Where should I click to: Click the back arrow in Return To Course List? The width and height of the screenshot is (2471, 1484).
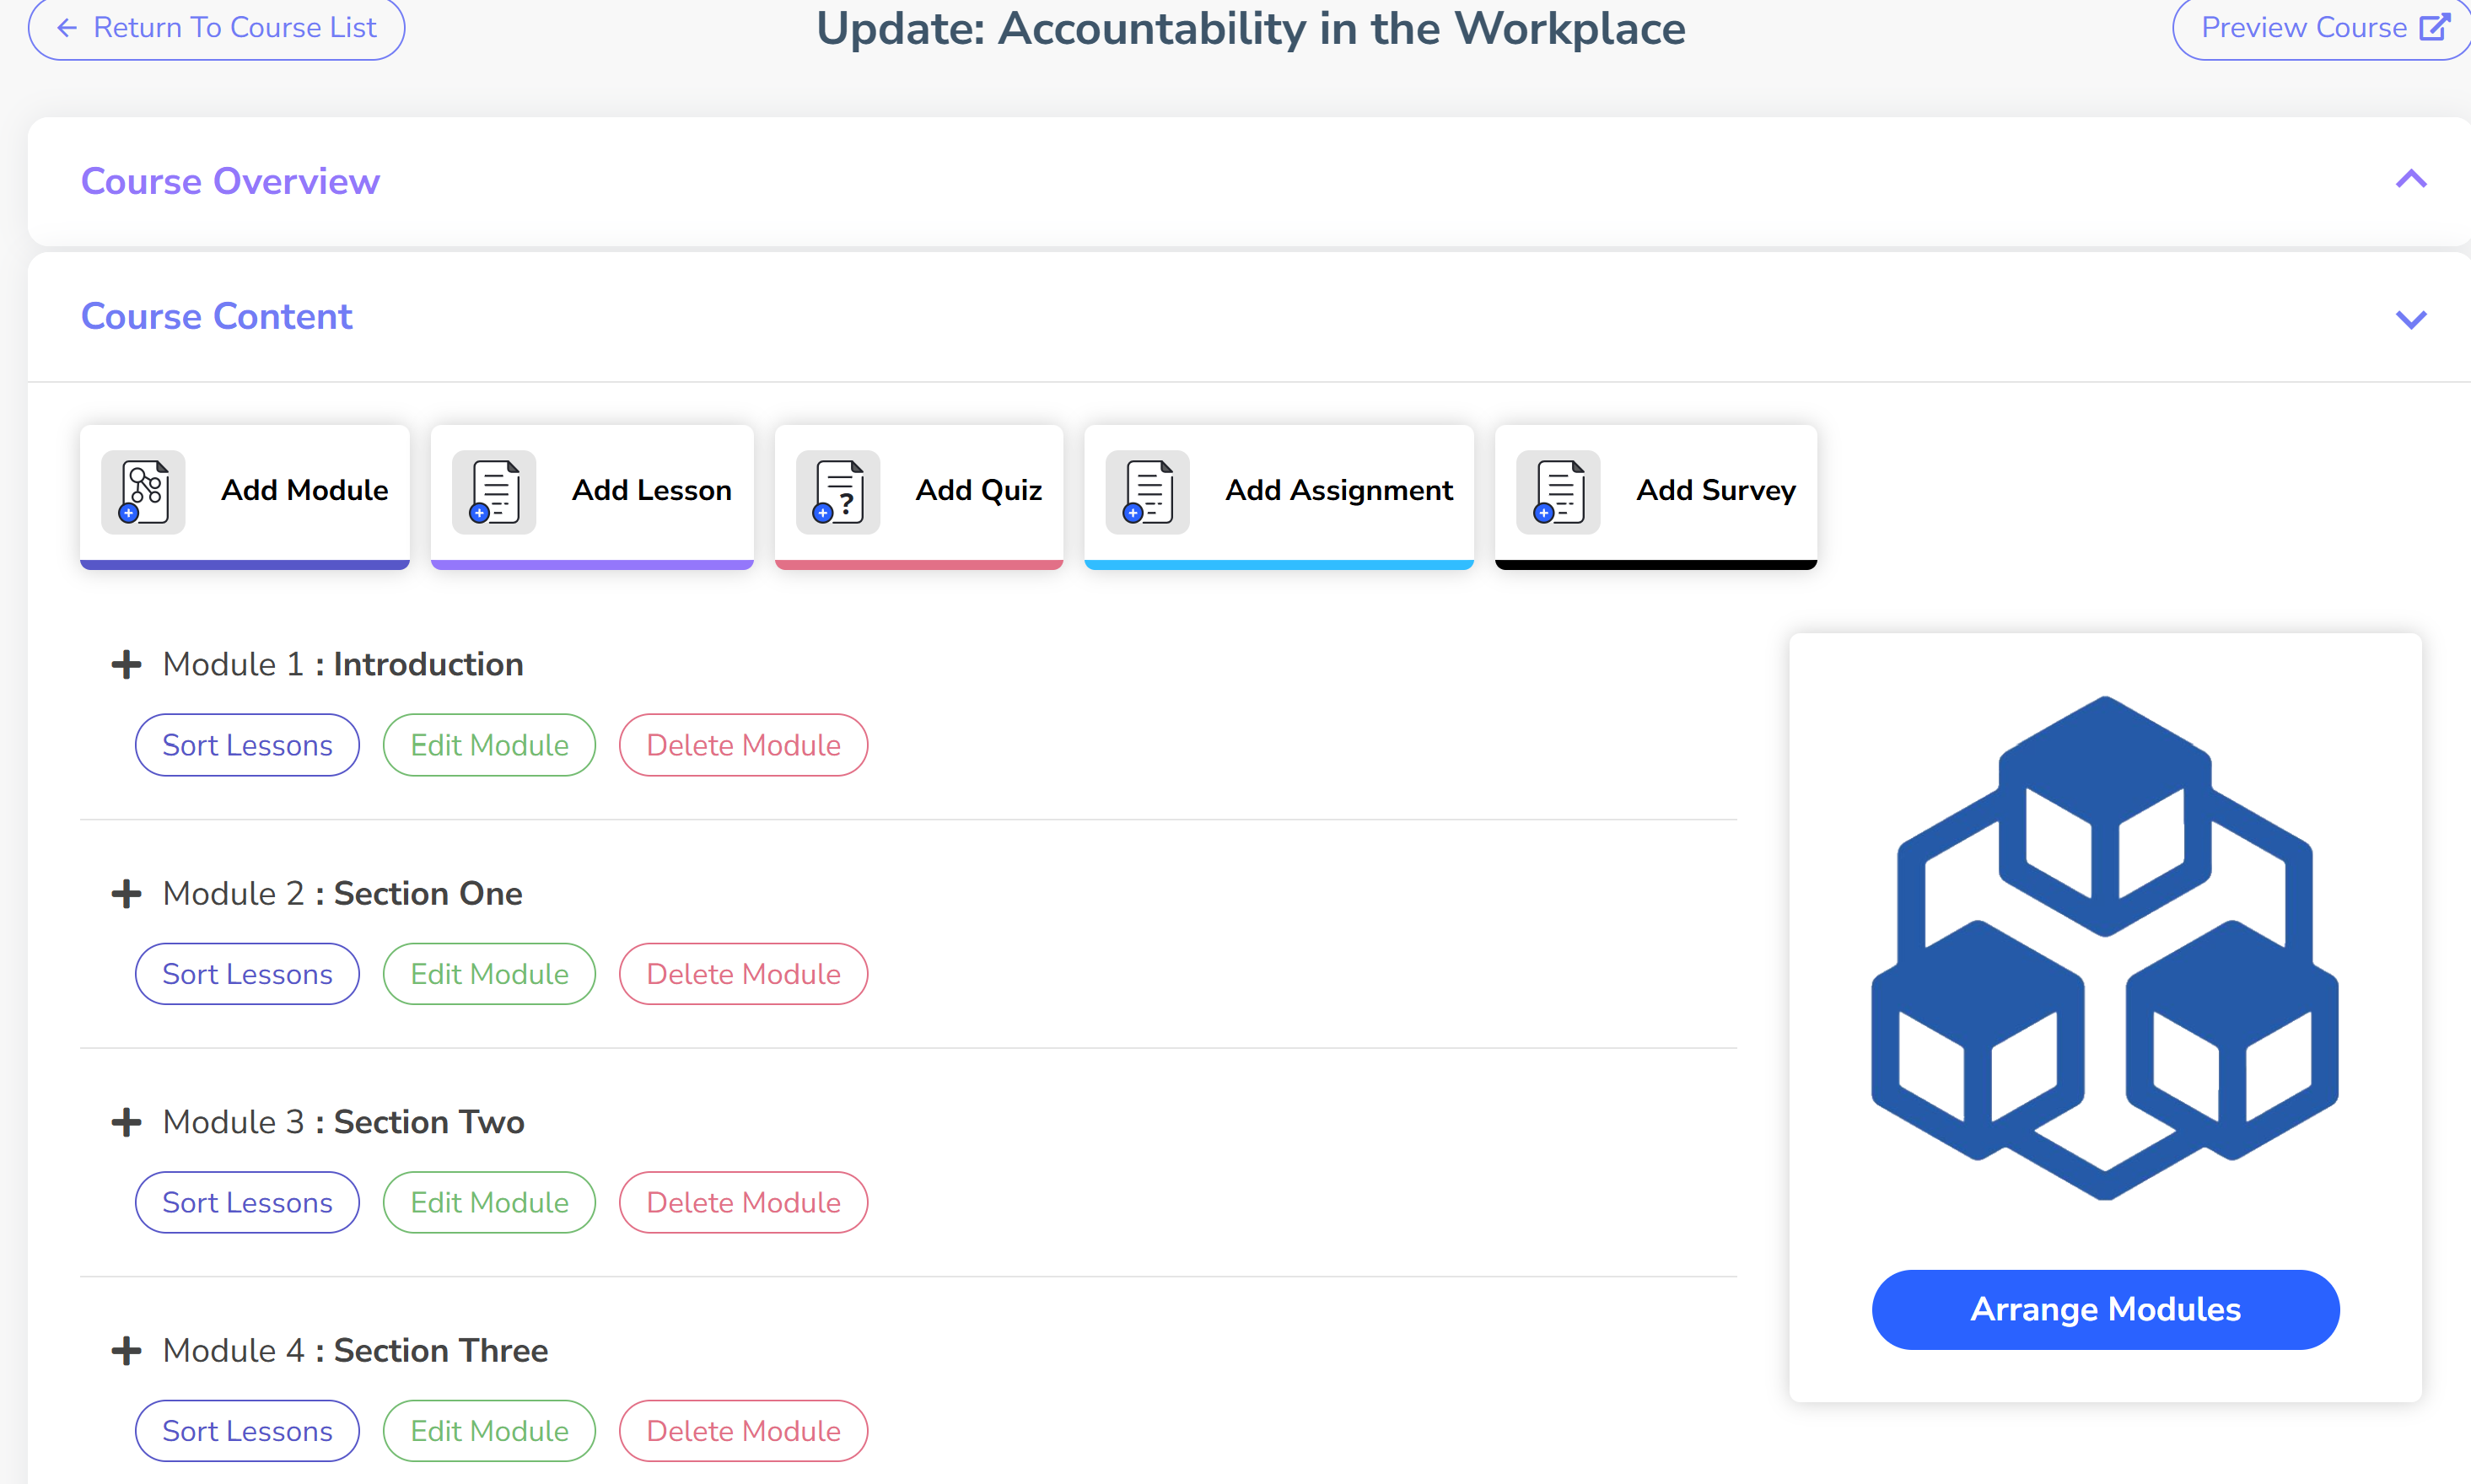click(x=67, y=27)
